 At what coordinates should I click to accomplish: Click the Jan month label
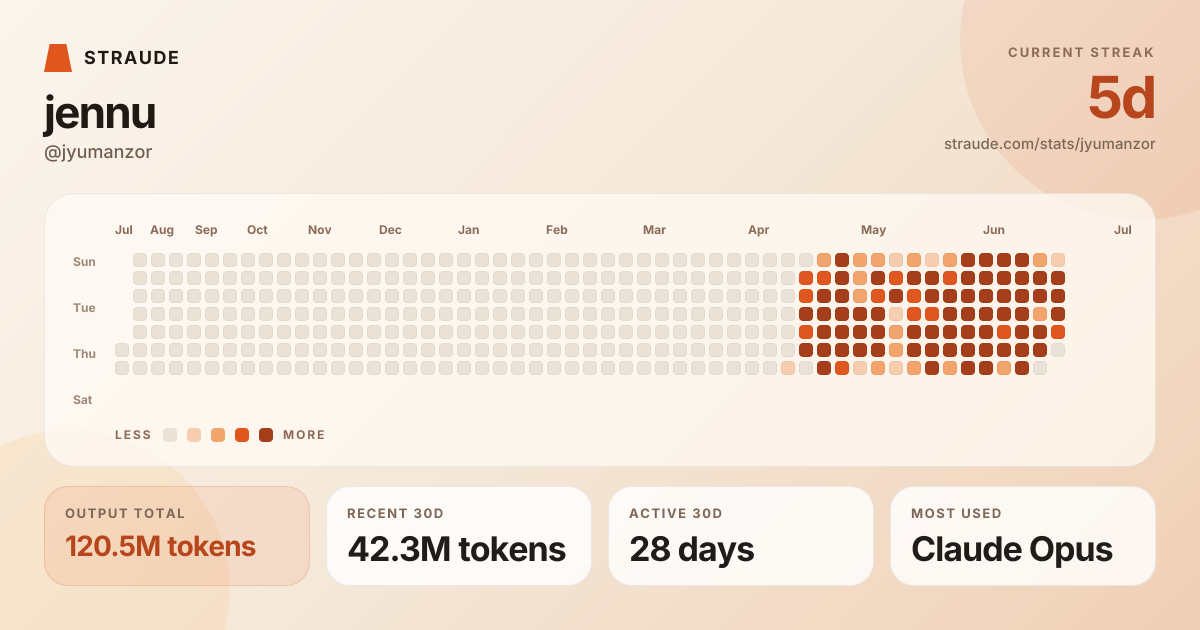tap(468, 230)
